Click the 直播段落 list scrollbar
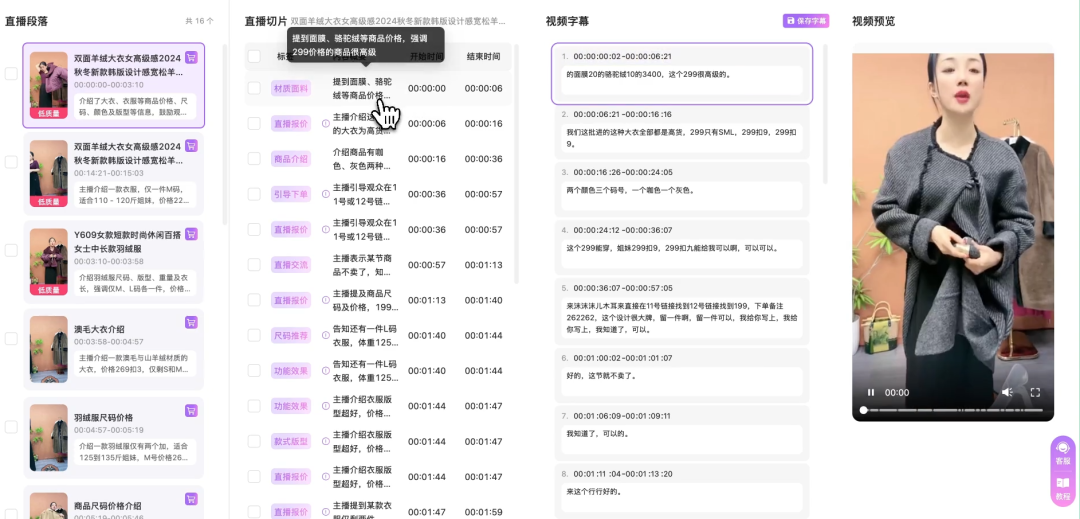 tap(225, 134)
